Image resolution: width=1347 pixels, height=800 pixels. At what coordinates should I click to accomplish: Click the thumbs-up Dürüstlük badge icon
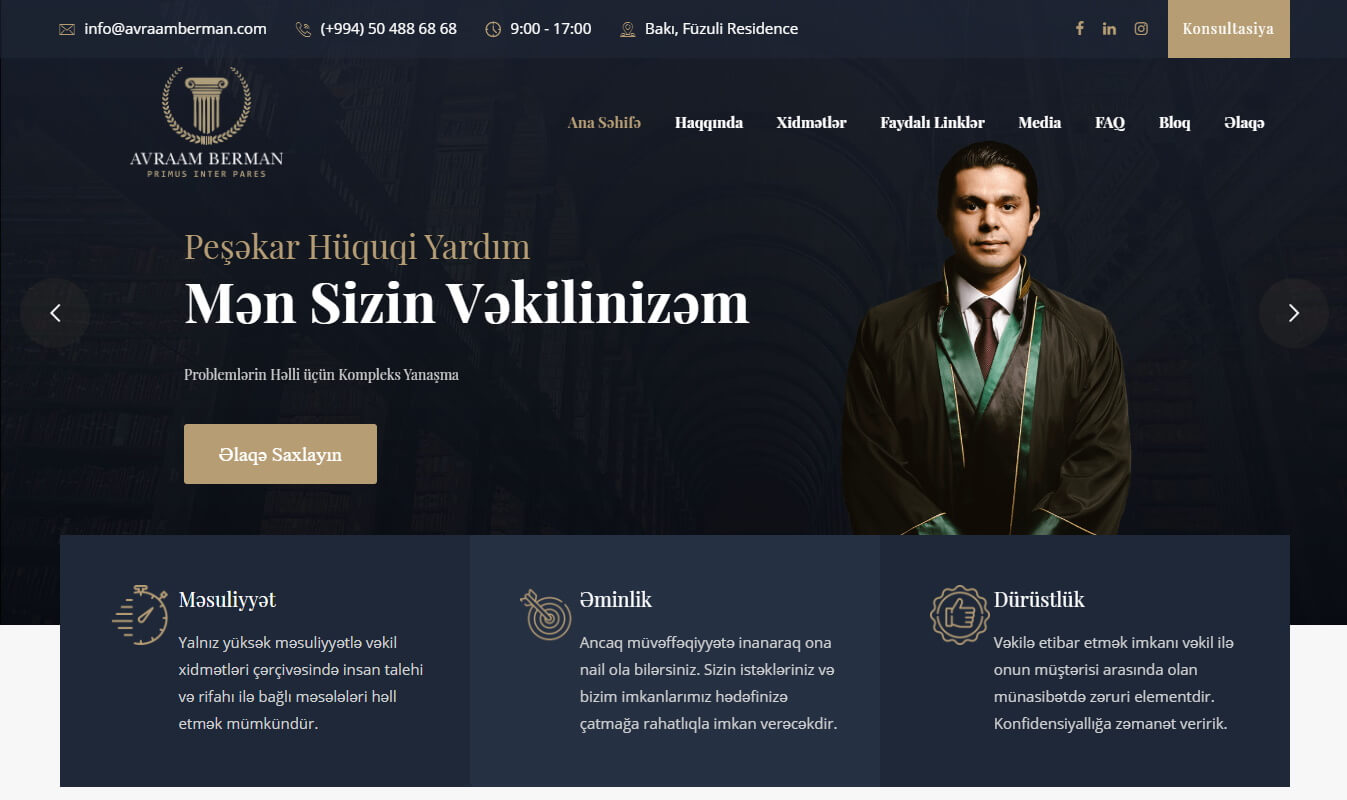pyautogui.click(x=959, y=614)
